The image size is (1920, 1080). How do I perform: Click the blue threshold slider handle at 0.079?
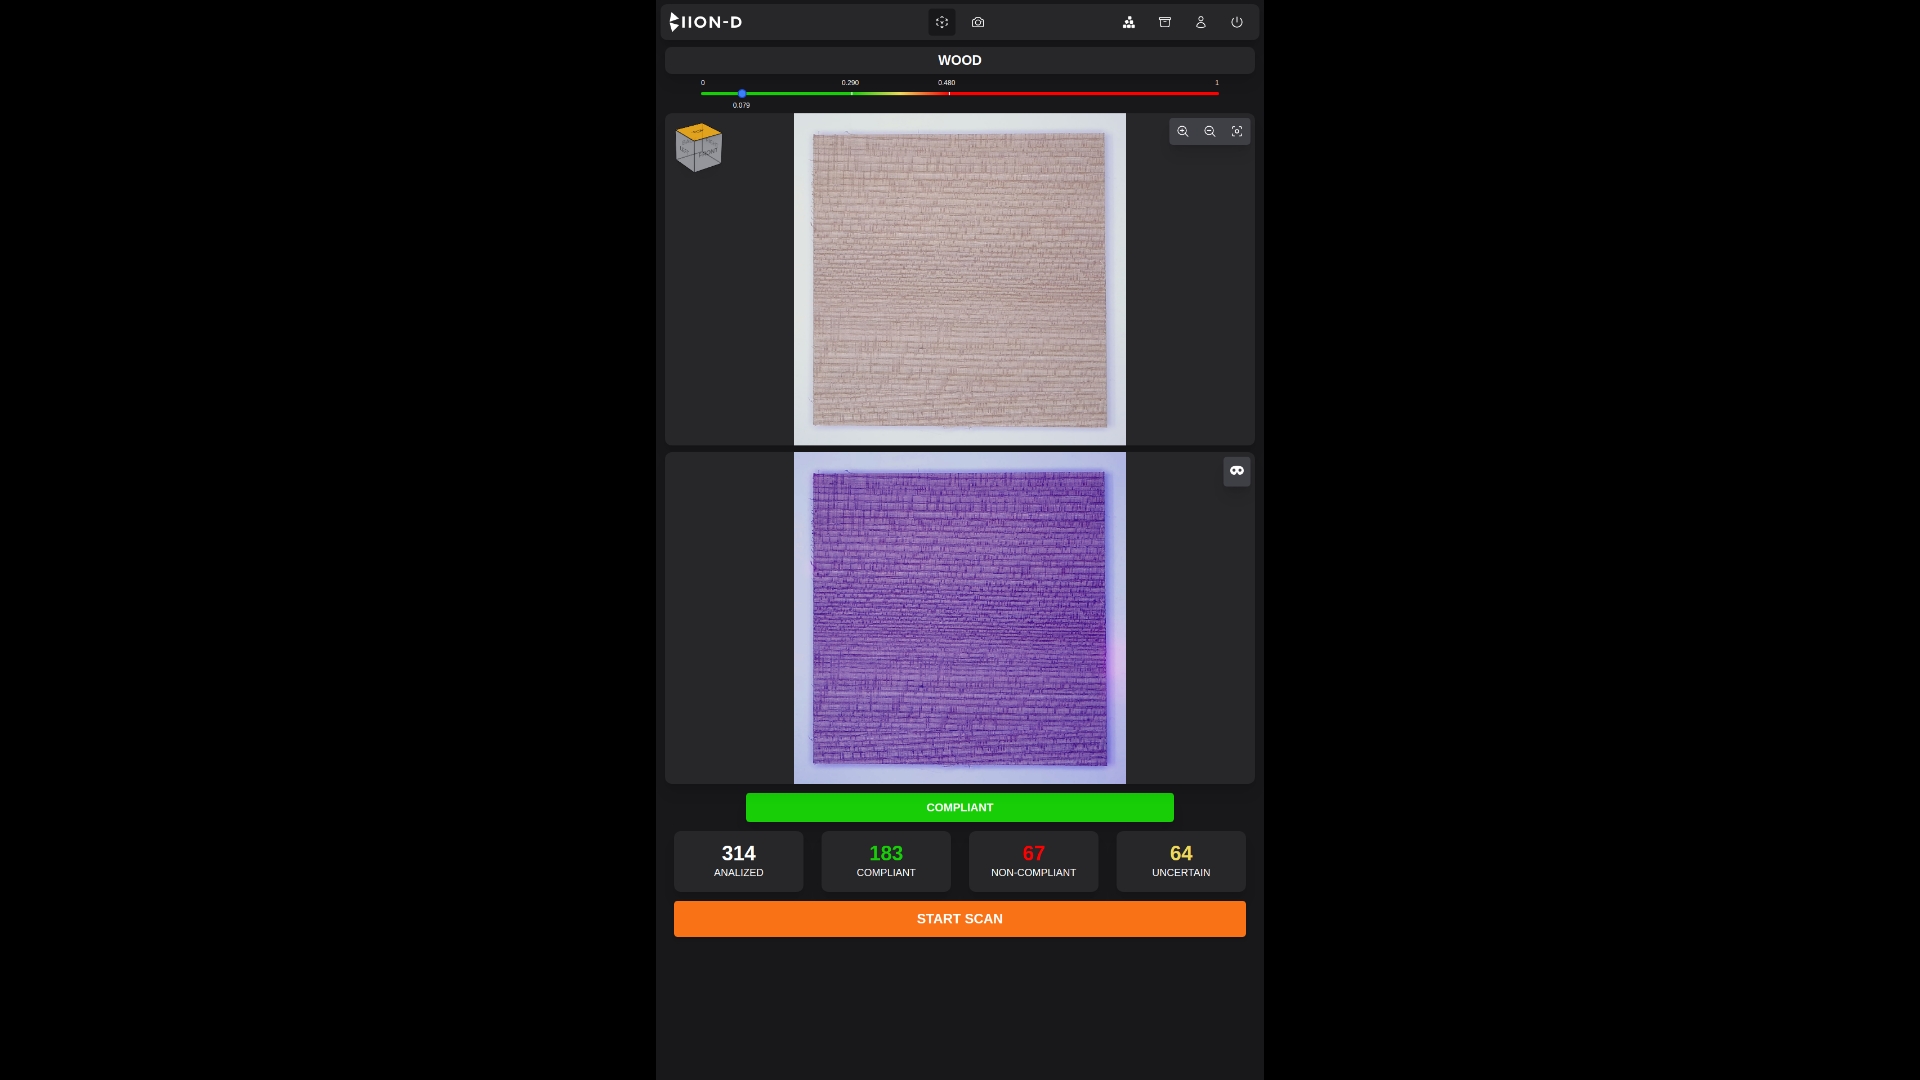(742, 93)
